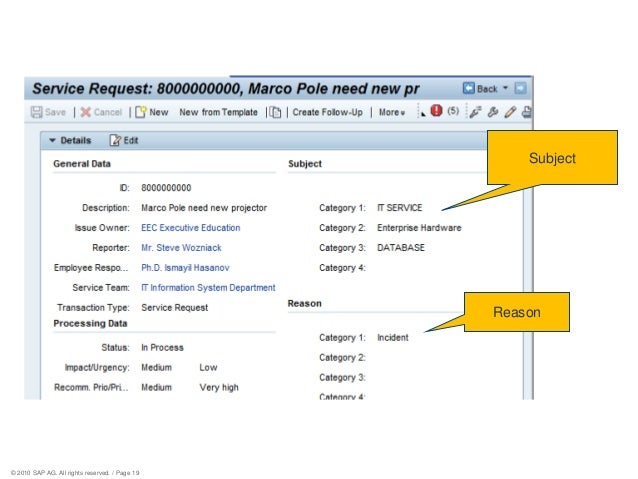Viewport: 638px width, 479px height.
Task: Click priority value Very high
Action: 219,387
